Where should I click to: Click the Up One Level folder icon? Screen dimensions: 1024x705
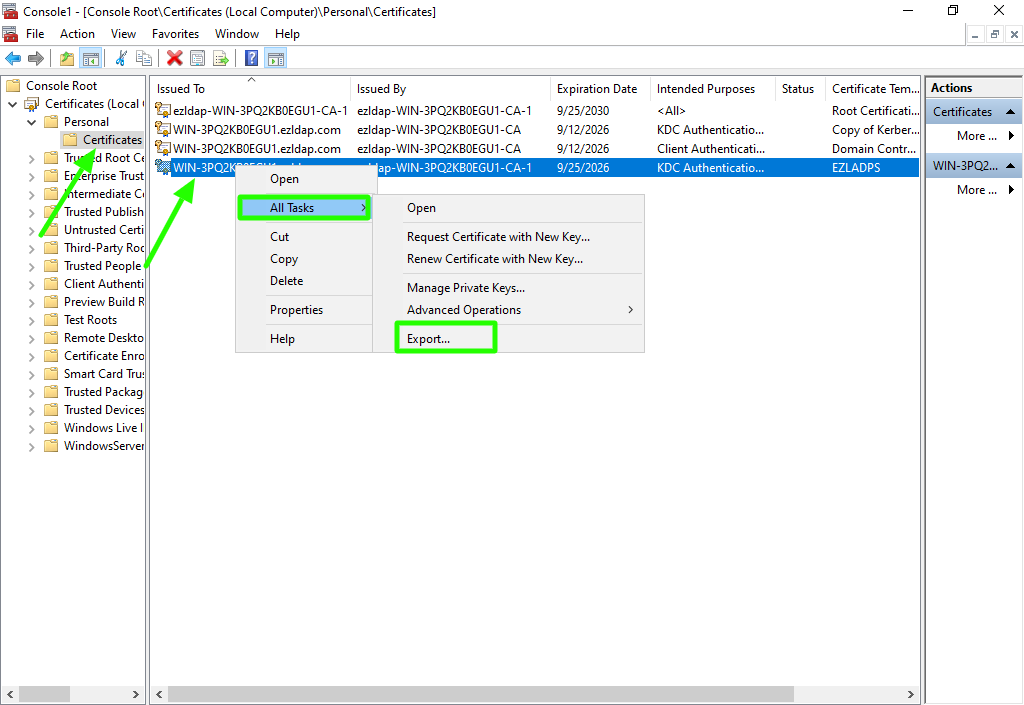click(67, 59)
